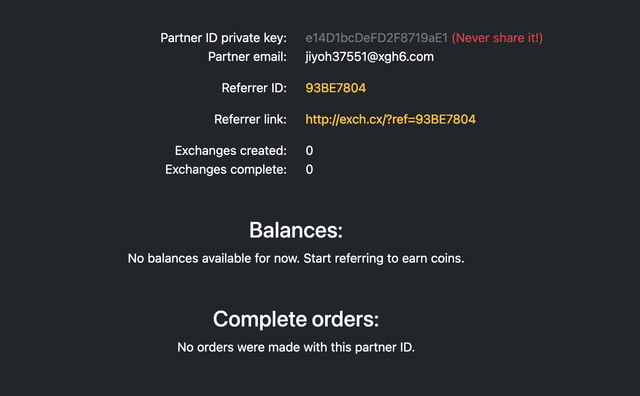Click the Start referring to earn coins sentence
The image size is (640, 396).
coord(384,258)
